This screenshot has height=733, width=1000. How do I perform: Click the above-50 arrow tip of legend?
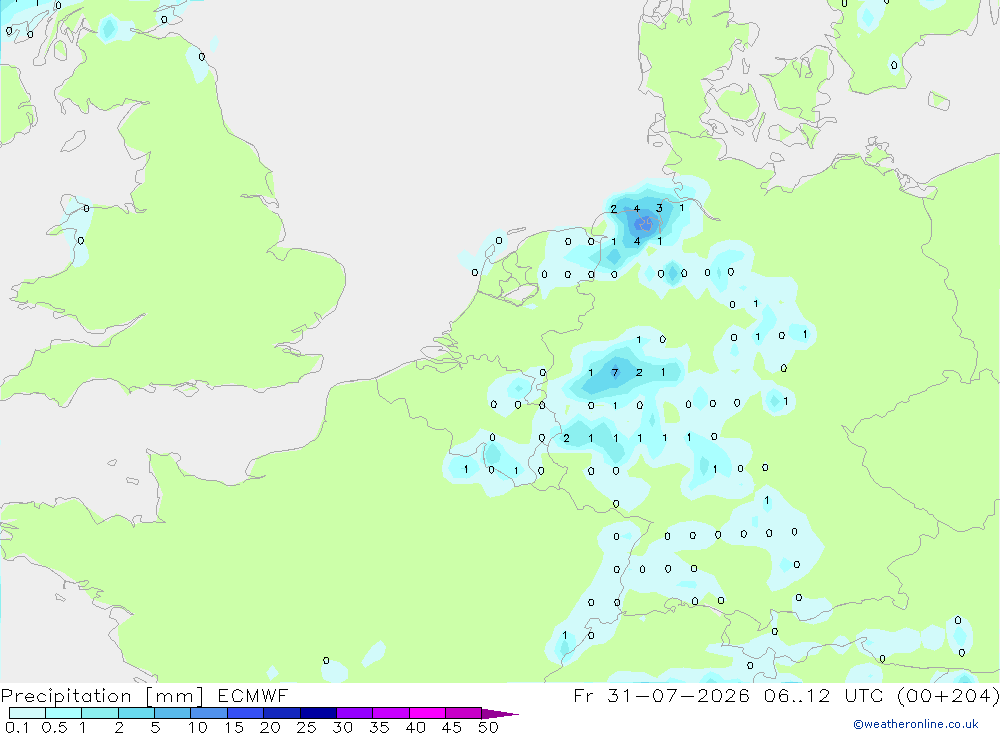(x=499, y=713)
